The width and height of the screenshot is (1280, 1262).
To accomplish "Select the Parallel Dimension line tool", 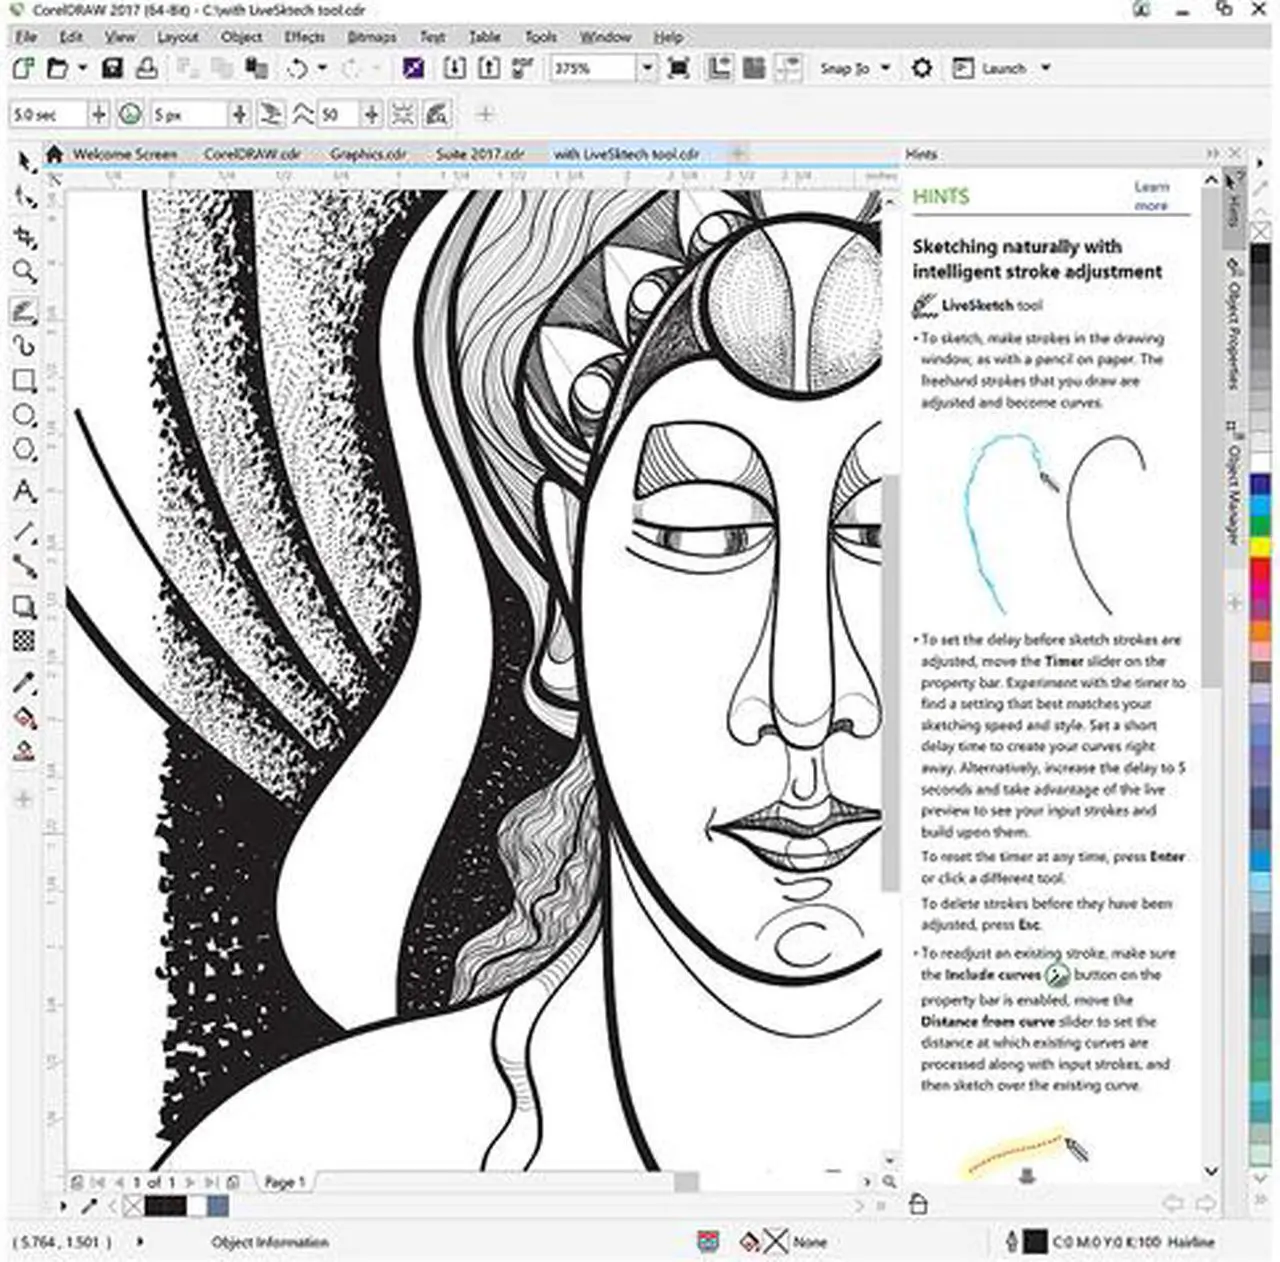I will [24, 531].
